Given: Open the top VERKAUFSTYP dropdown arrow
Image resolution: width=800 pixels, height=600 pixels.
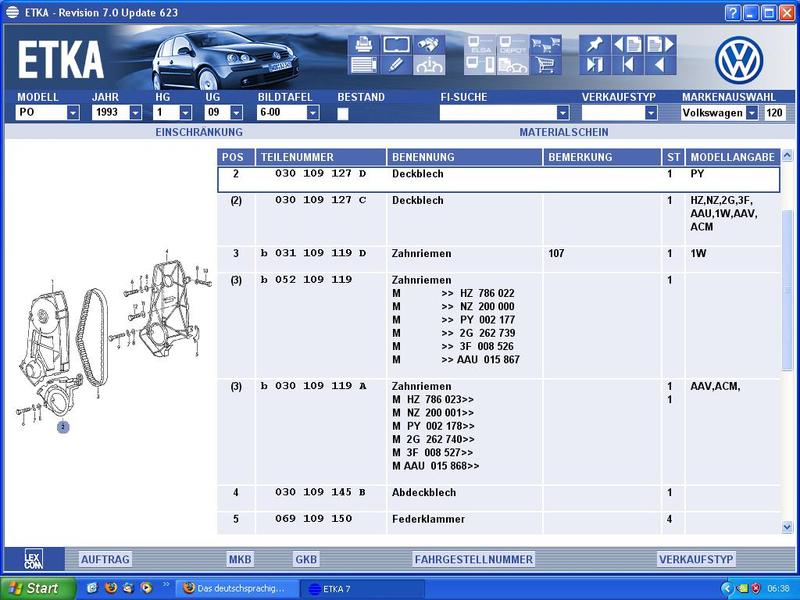Looking at the screenshot, I should tap(651, 113).
